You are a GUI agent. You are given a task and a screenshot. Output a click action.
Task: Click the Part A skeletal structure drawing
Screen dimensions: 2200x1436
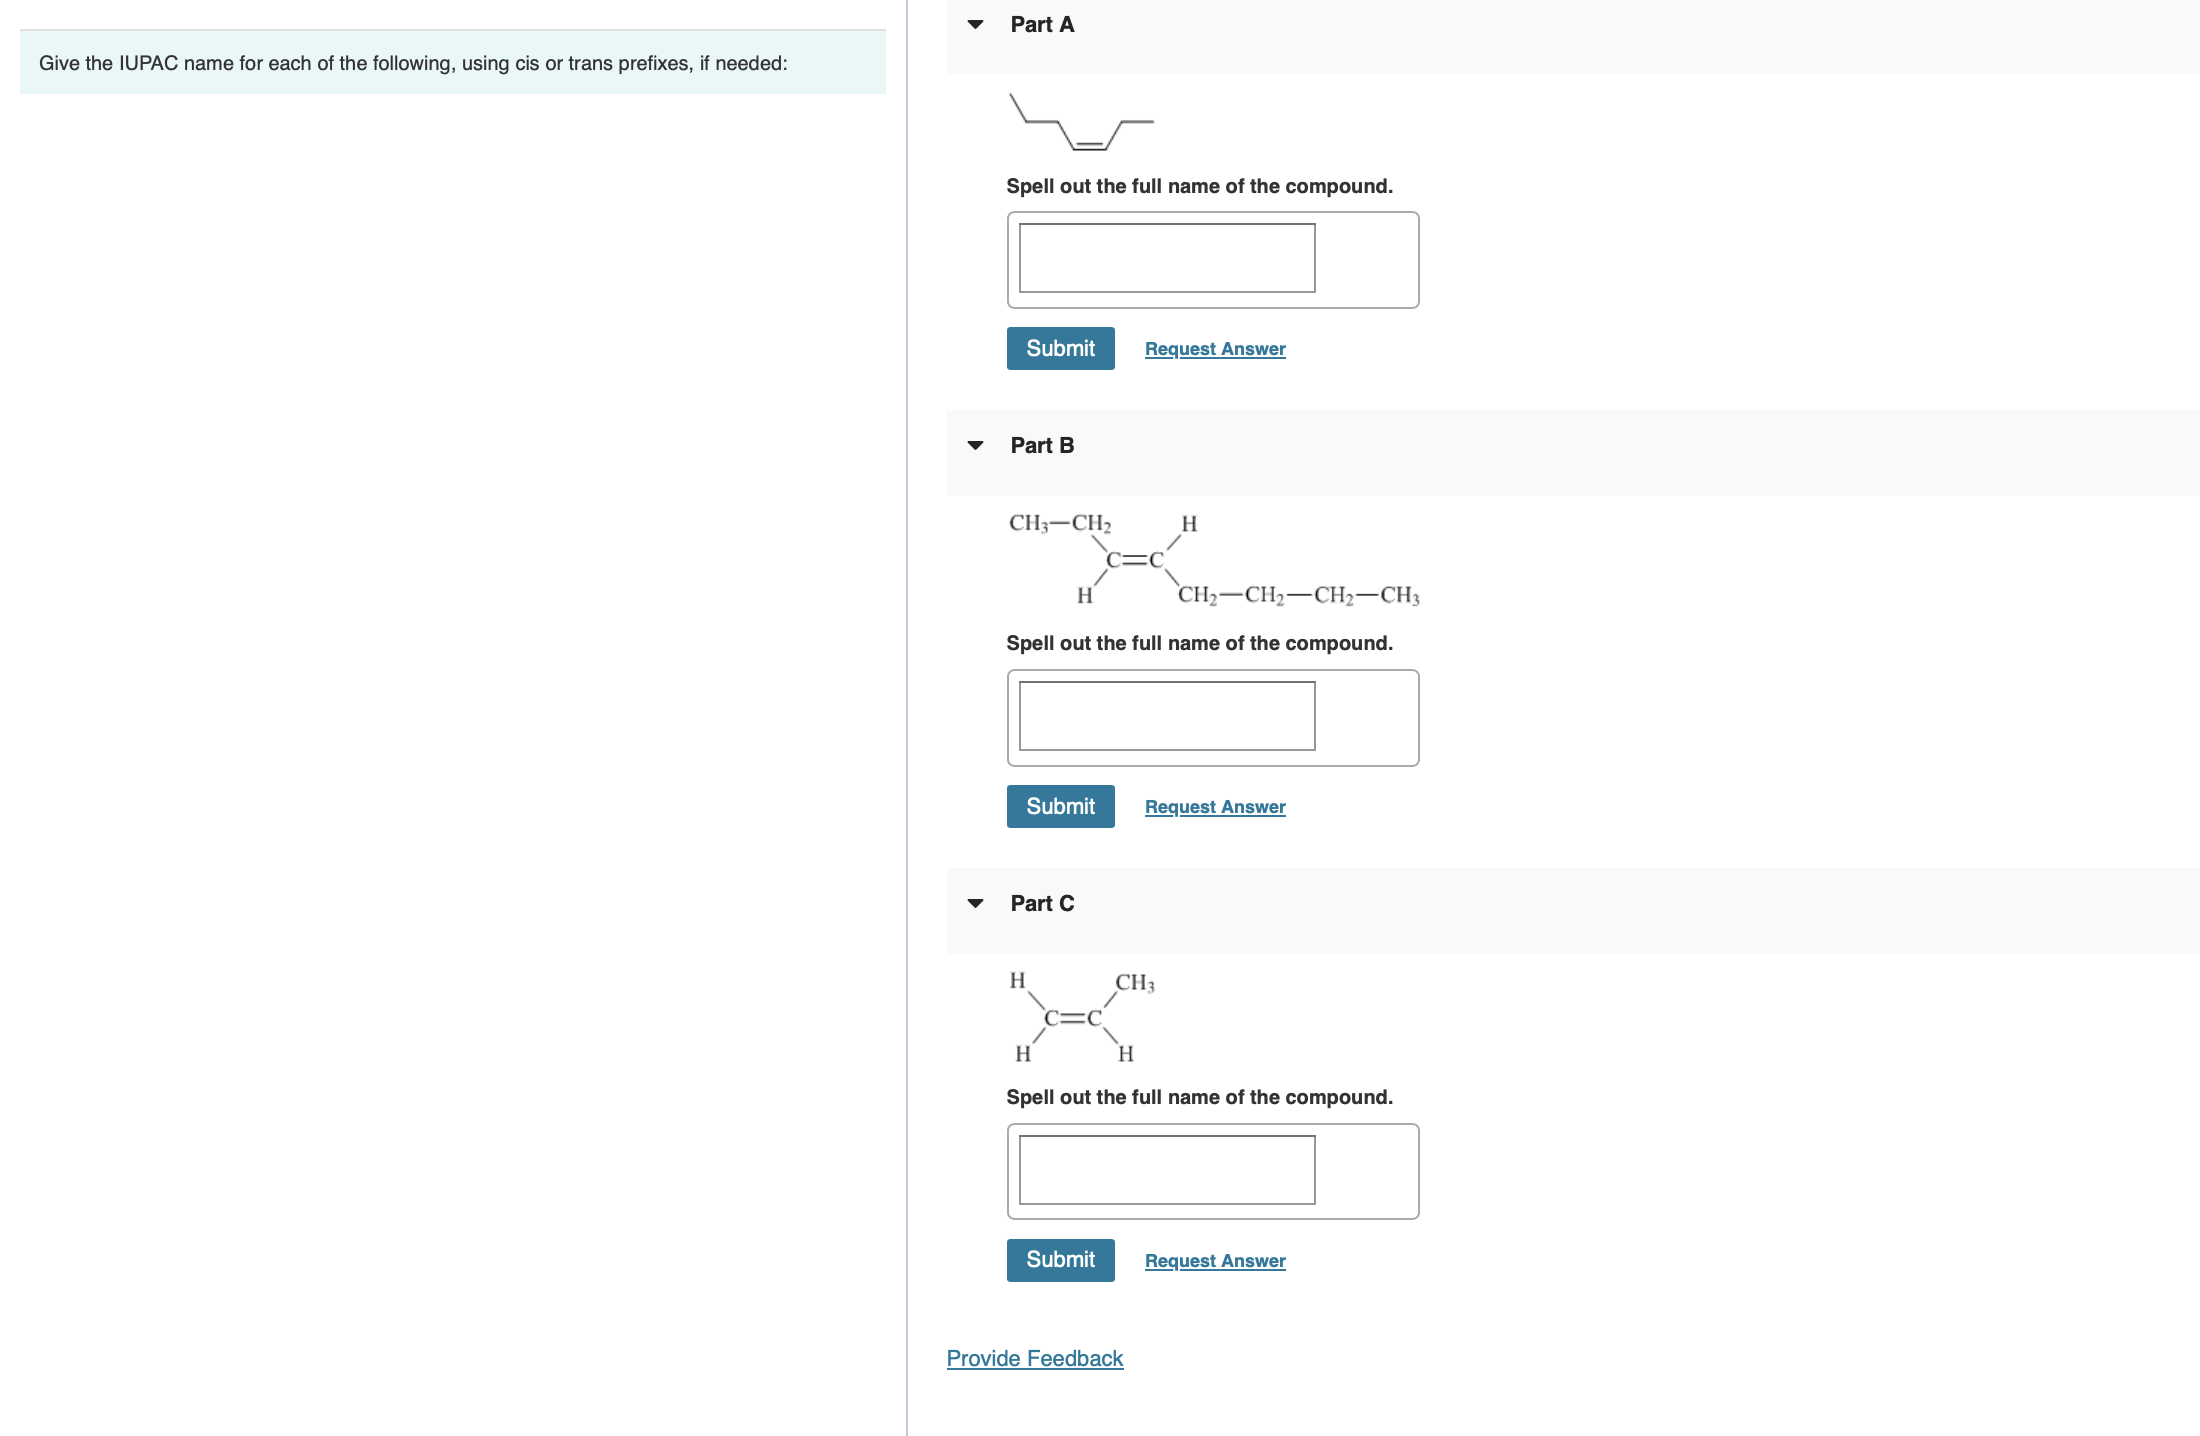(1081, 124)
